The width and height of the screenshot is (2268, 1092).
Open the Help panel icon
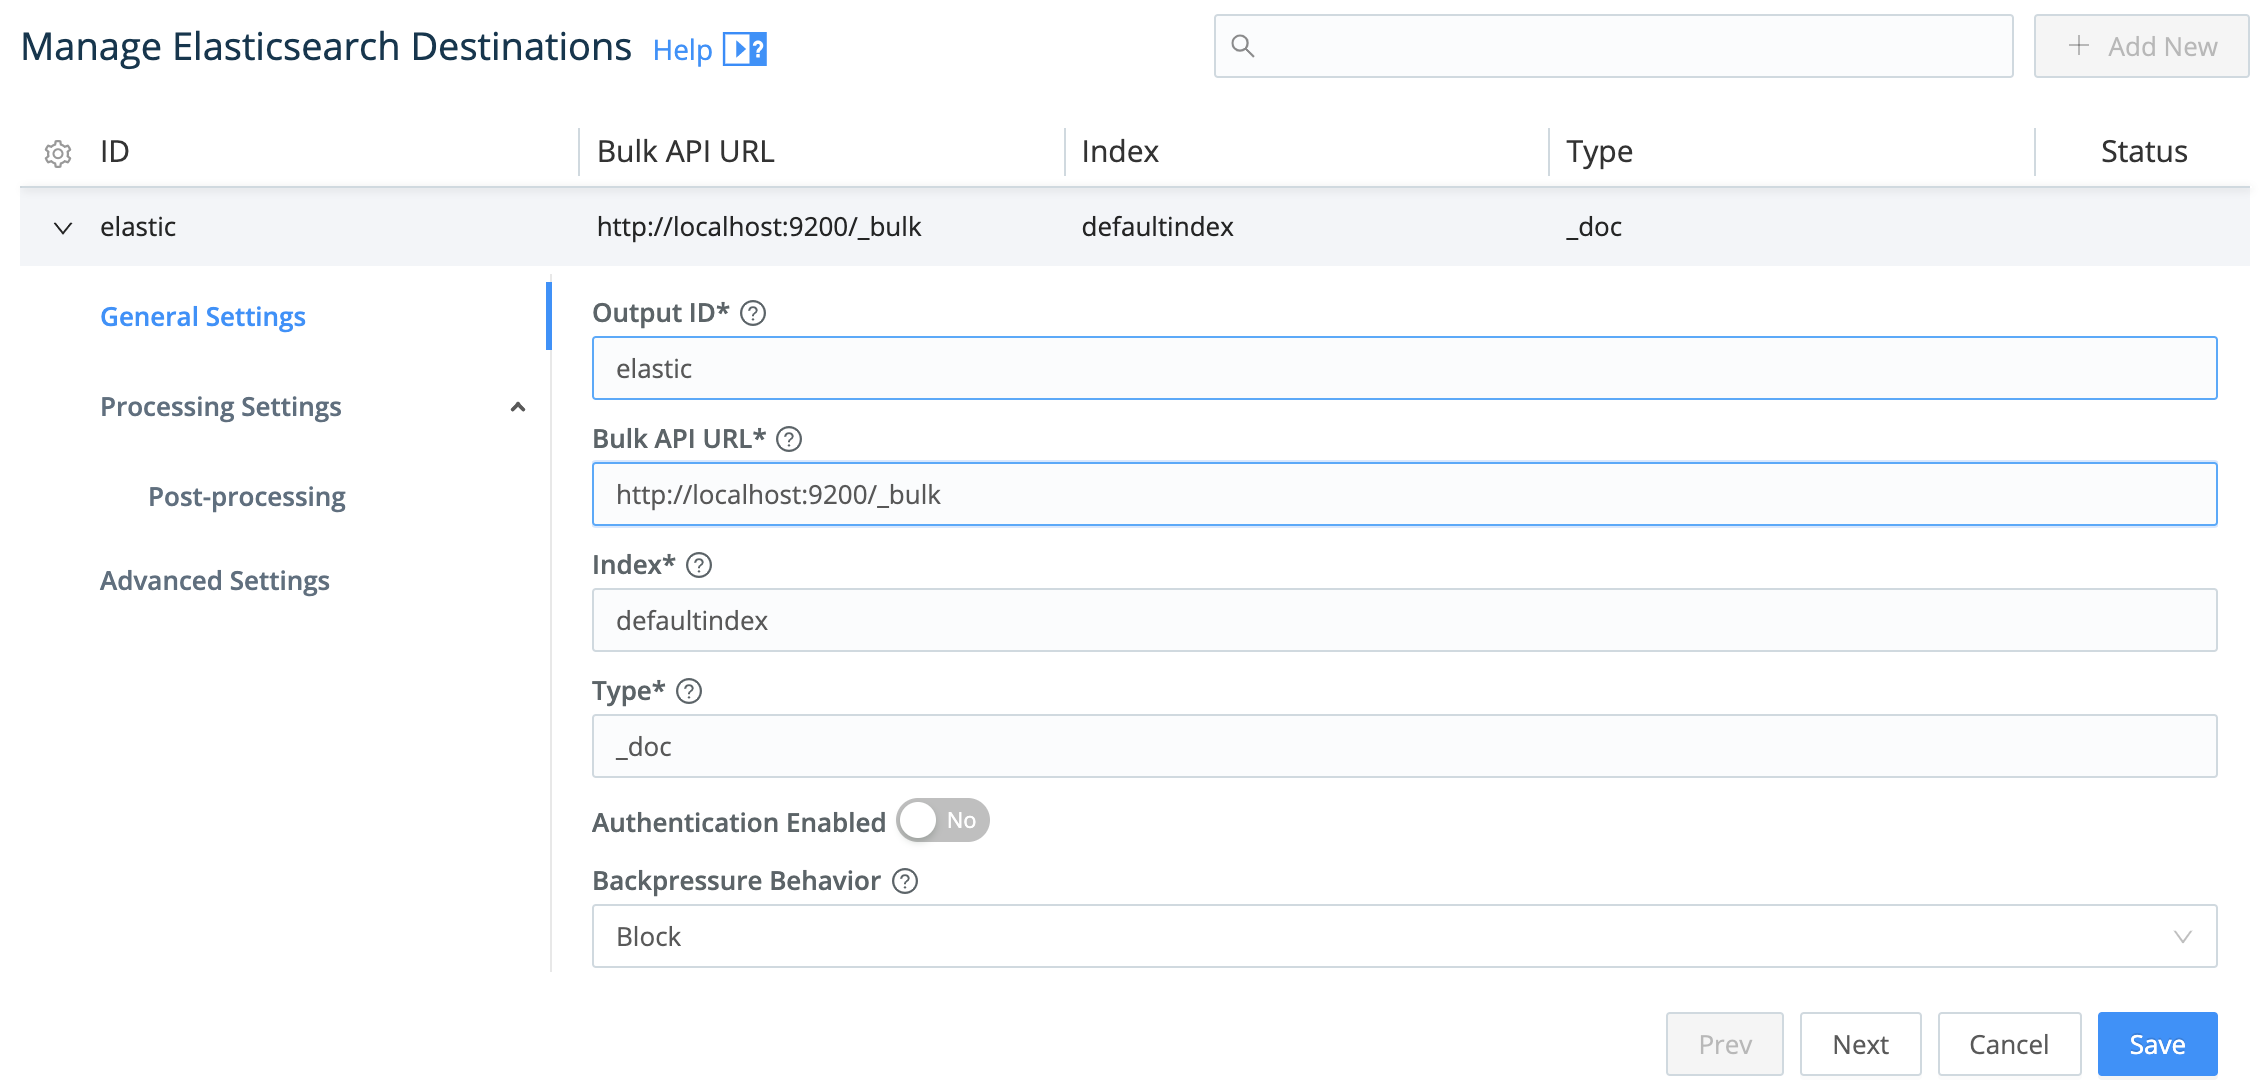744,48
